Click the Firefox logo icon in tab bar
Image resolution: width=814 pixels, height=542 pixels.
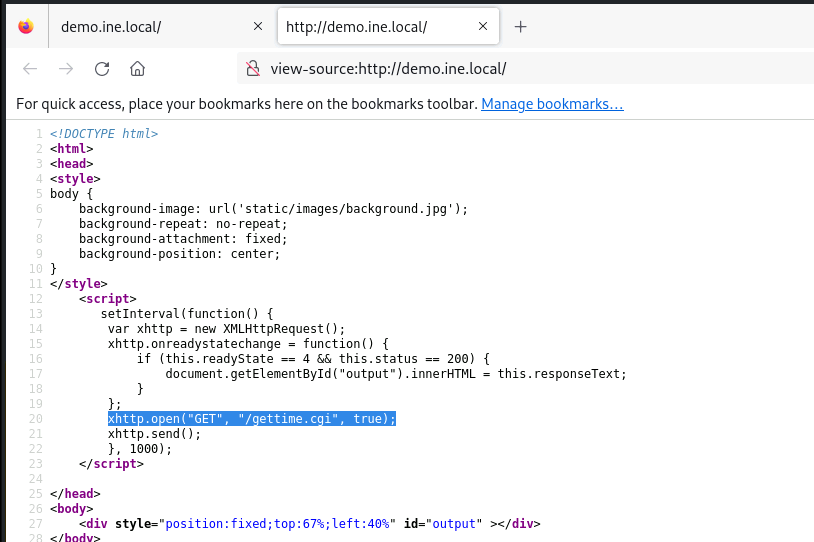tap(26, 27)
